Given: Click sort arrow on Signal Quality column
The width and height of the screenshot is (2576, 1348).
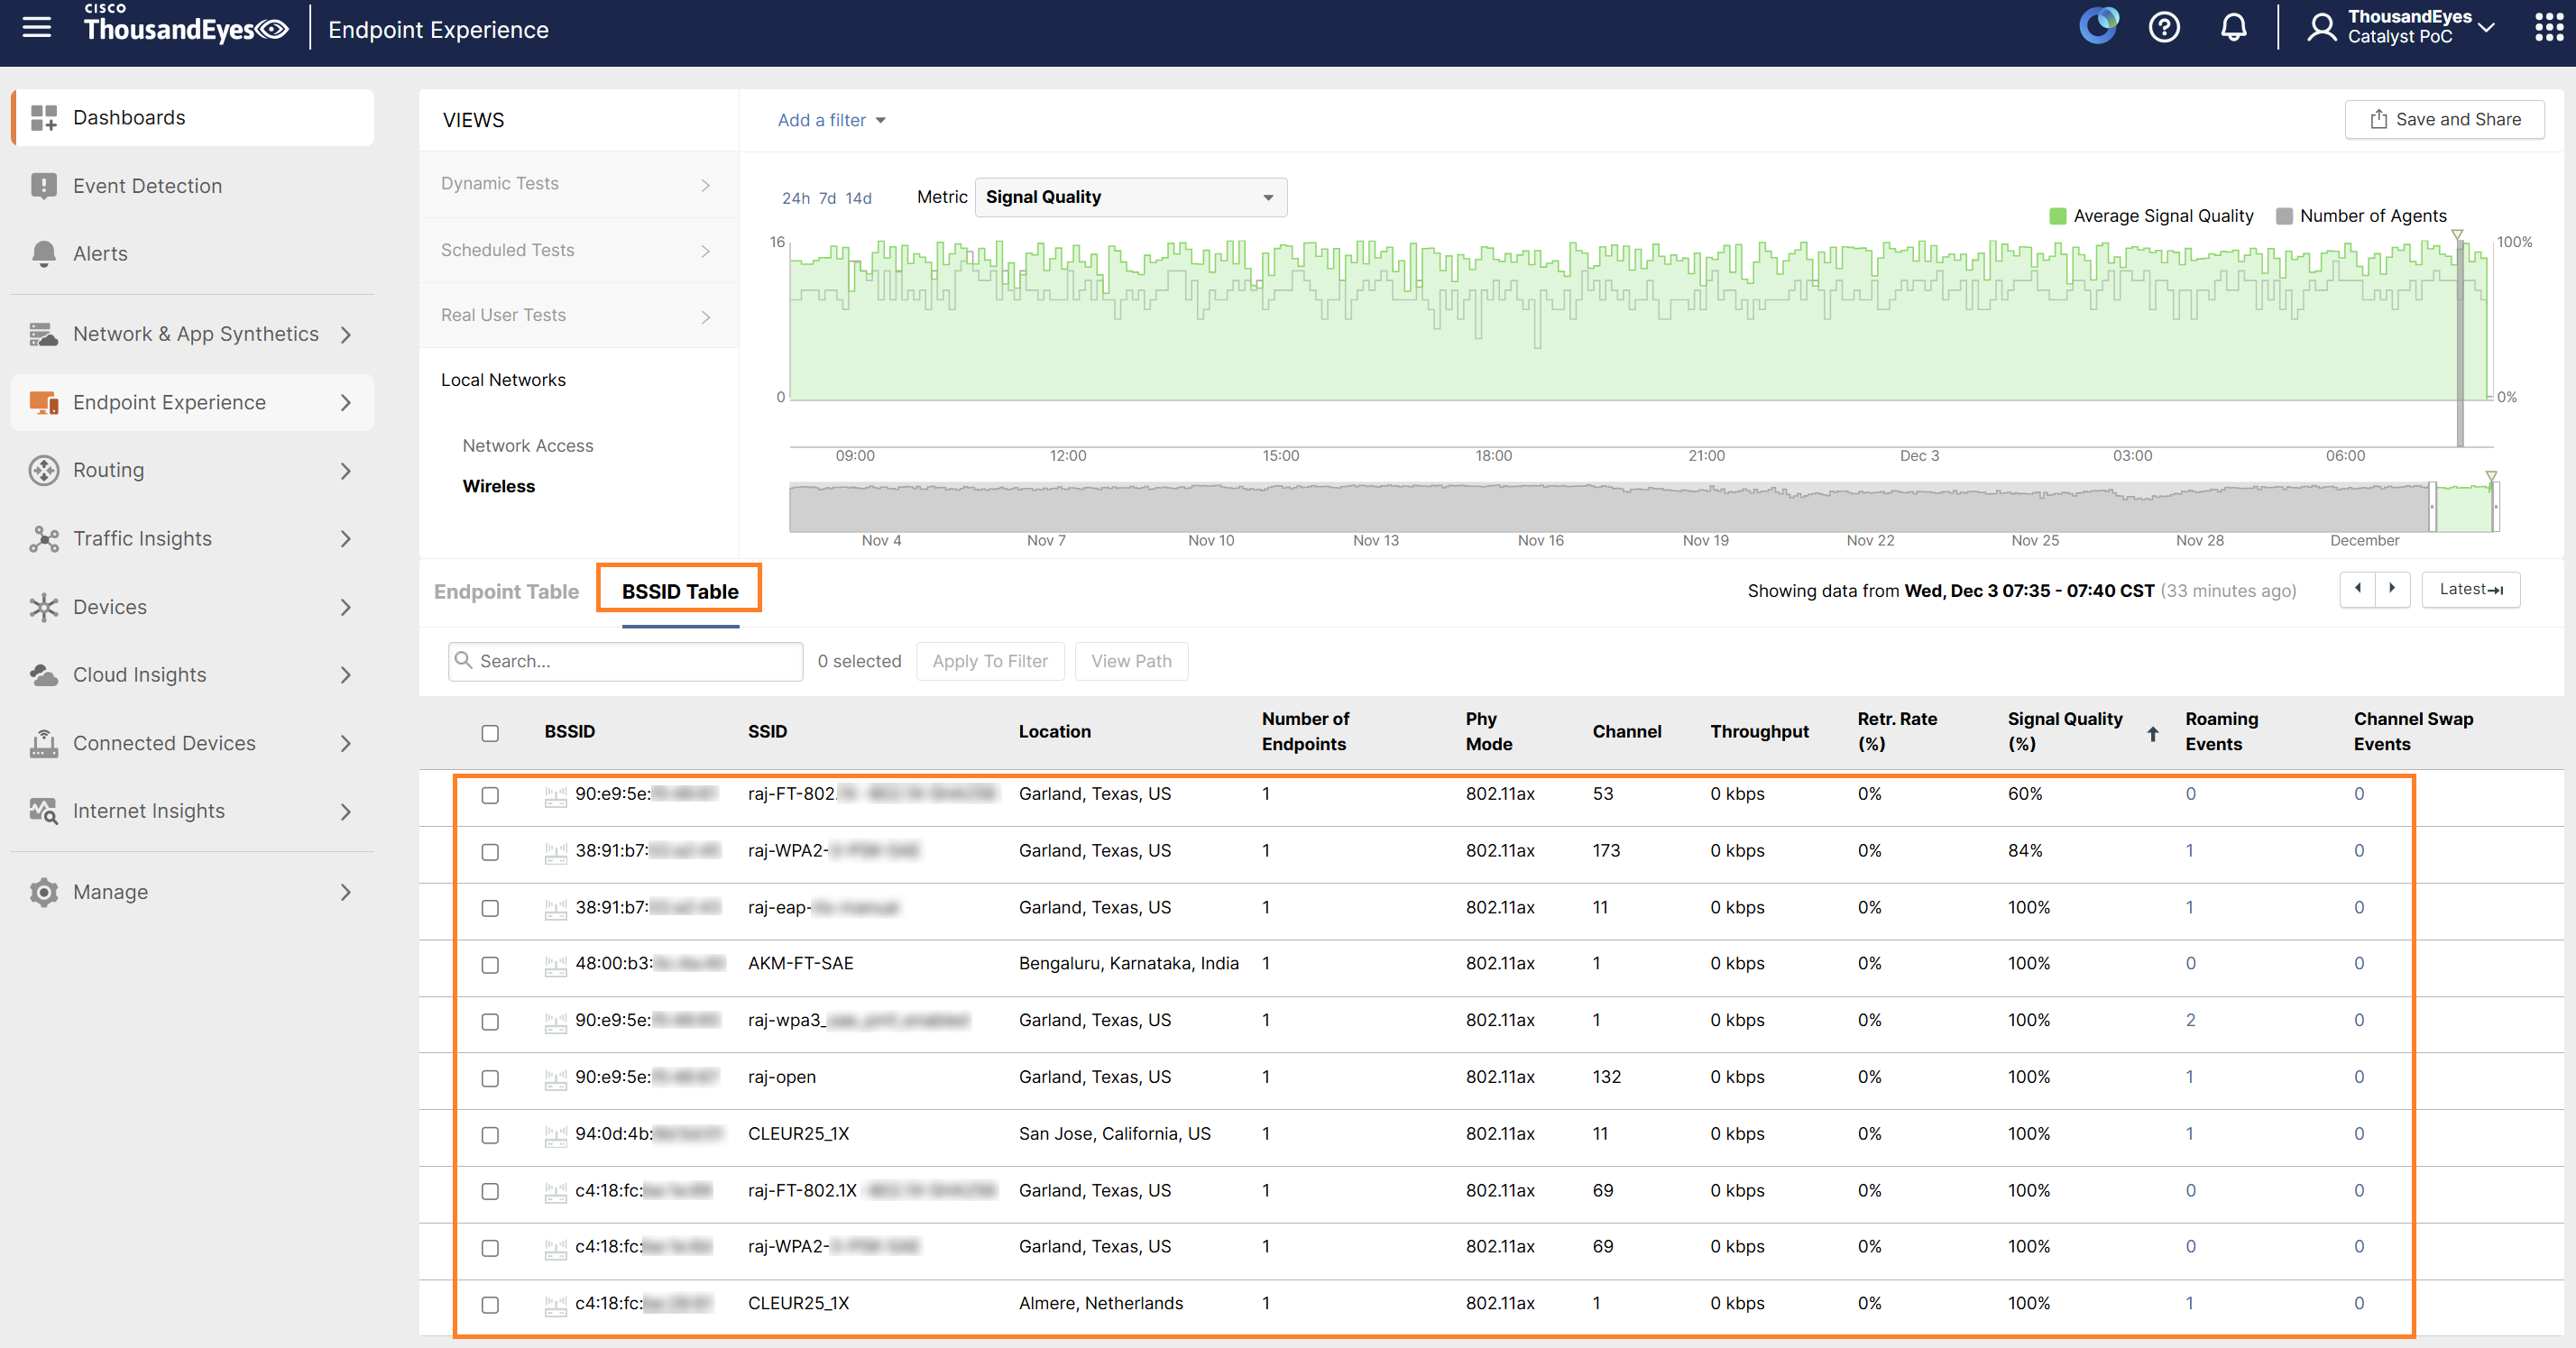Looking at the screenshot, I should (2152, 733).
